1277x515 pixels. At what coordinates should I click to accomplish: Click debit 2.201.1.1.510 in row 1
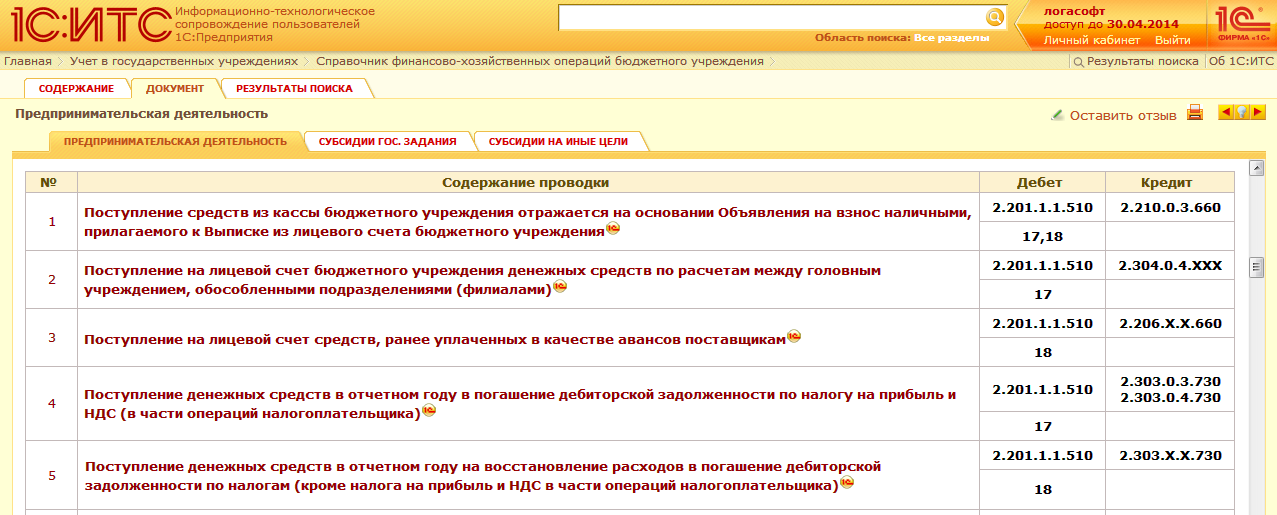click(1043, 208)
